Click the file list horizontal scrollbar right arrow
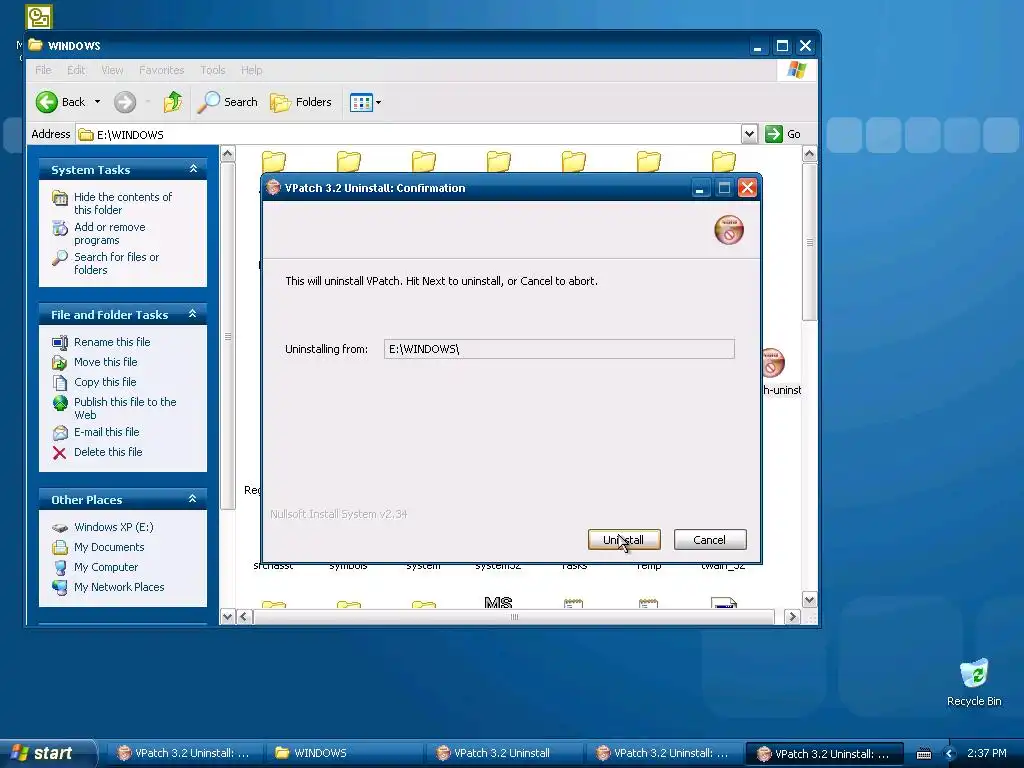1024x768 pixels. pos(792,616)
